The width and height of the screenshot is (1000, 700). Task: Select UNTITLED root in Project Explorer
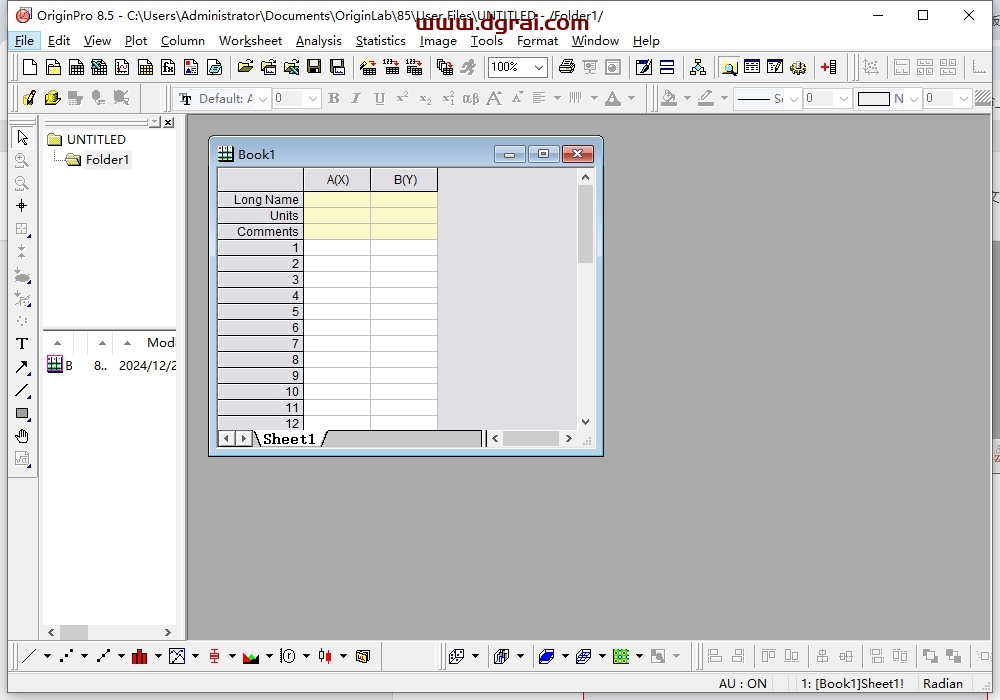96,139
